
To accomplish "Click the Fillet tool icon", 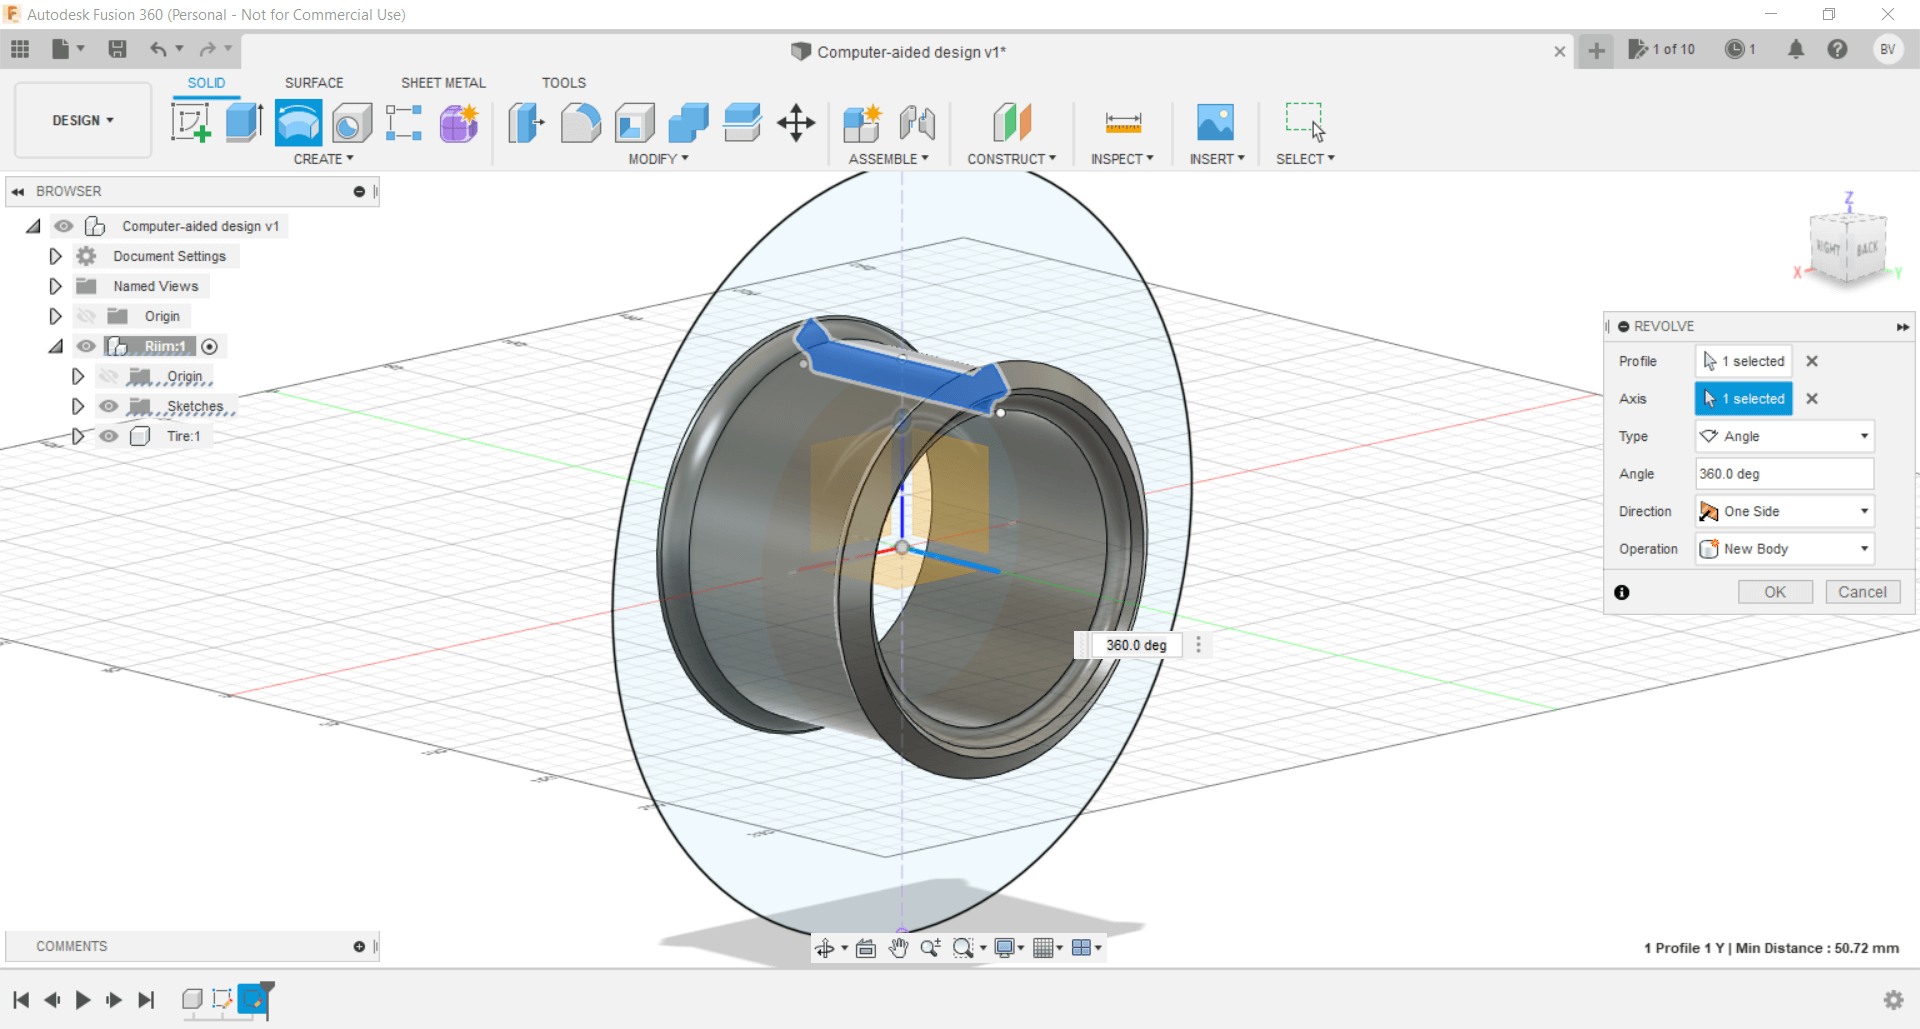I will coord(580,123).
